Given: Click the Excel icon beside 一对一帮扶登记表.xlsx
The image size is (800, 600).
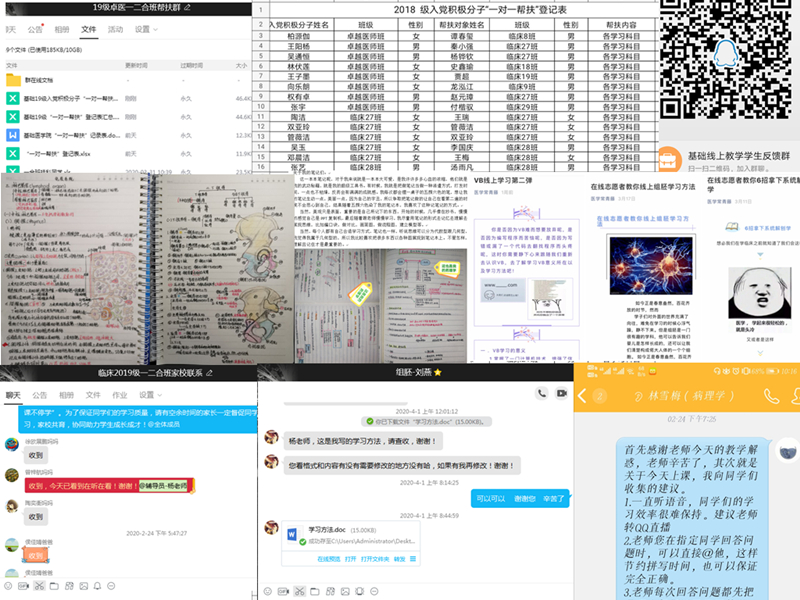Looking at the screenshot, I should click(x=11, y=152).
